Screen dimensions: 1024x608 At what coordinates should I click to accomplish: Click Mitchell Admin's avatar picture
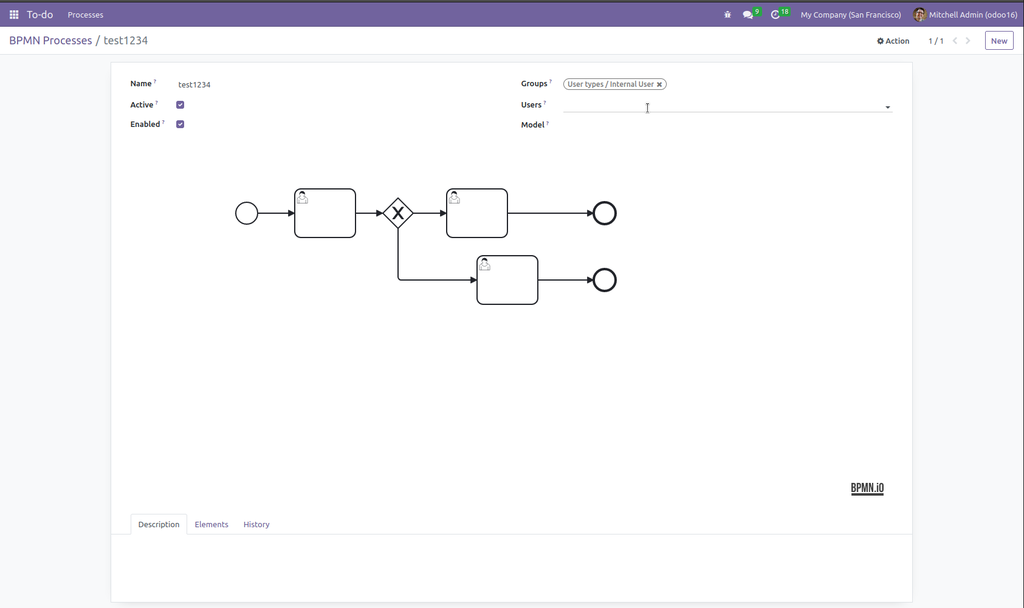click(x=920, y=14)
